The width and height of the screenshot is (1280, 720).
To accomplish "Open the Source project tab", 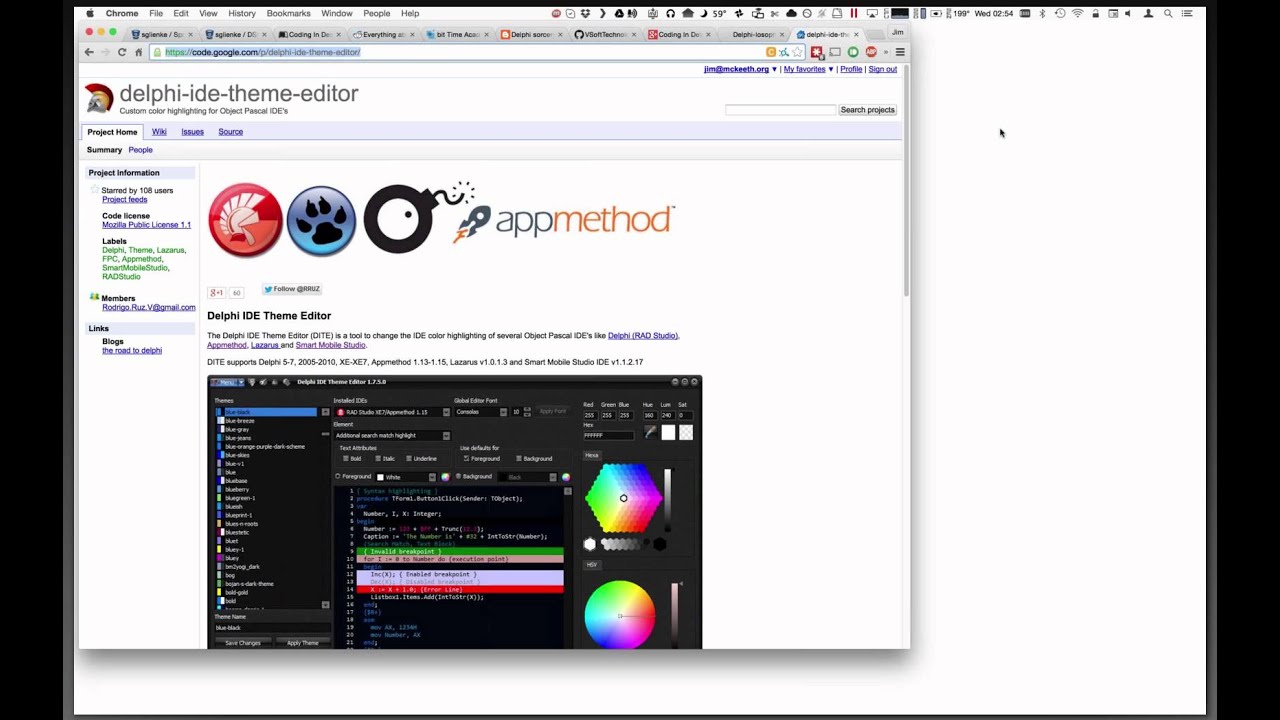I will pos(230,132).
